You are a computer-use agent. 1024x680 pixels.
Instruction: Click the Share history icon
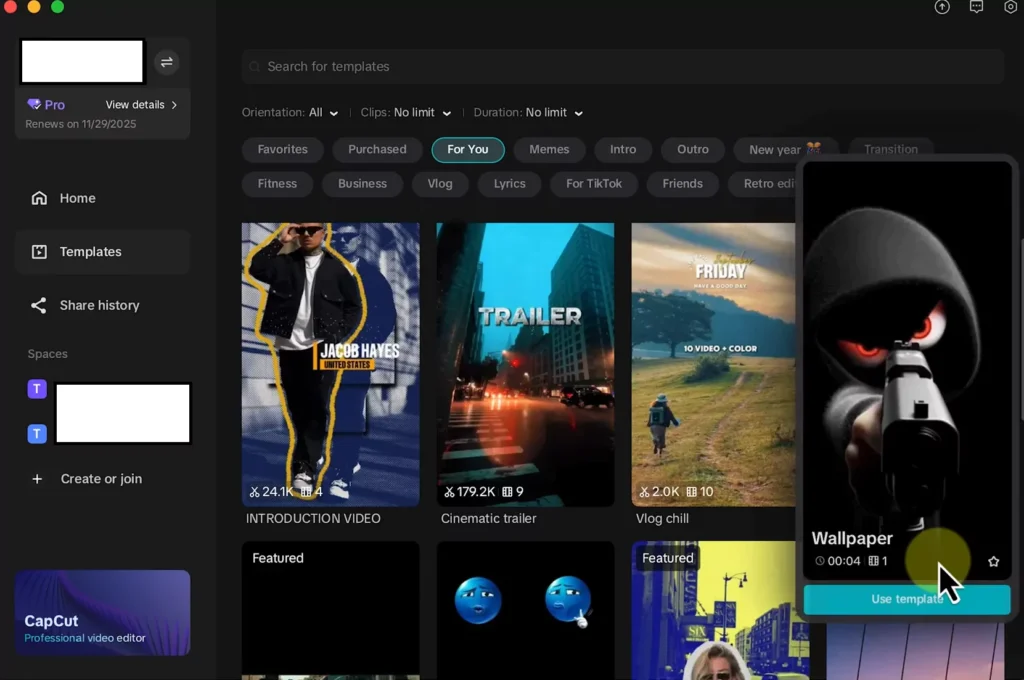tap(39, 305)
